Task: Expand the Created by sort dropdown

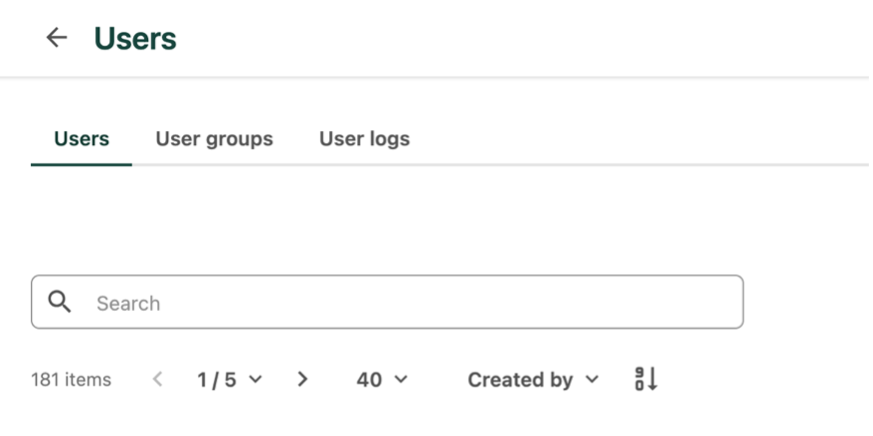Action: [x=533, y=380]
